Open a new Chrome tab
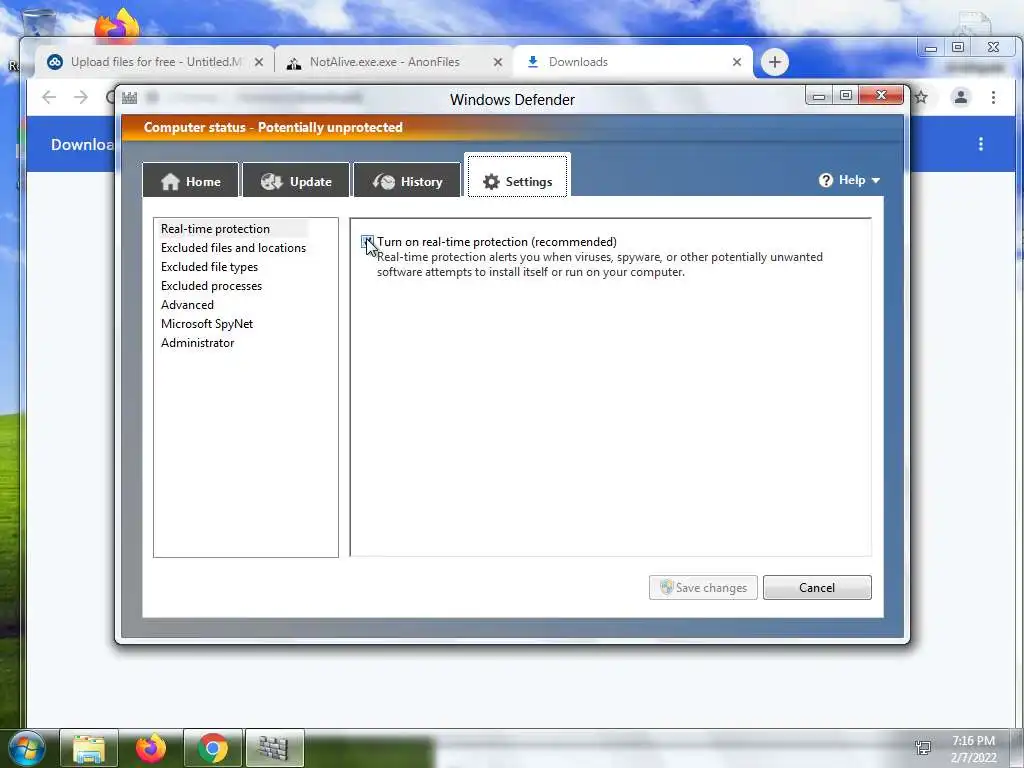The width and height of the screenshot is (1024, 768). pyautogui.click(x=775, y=62)
